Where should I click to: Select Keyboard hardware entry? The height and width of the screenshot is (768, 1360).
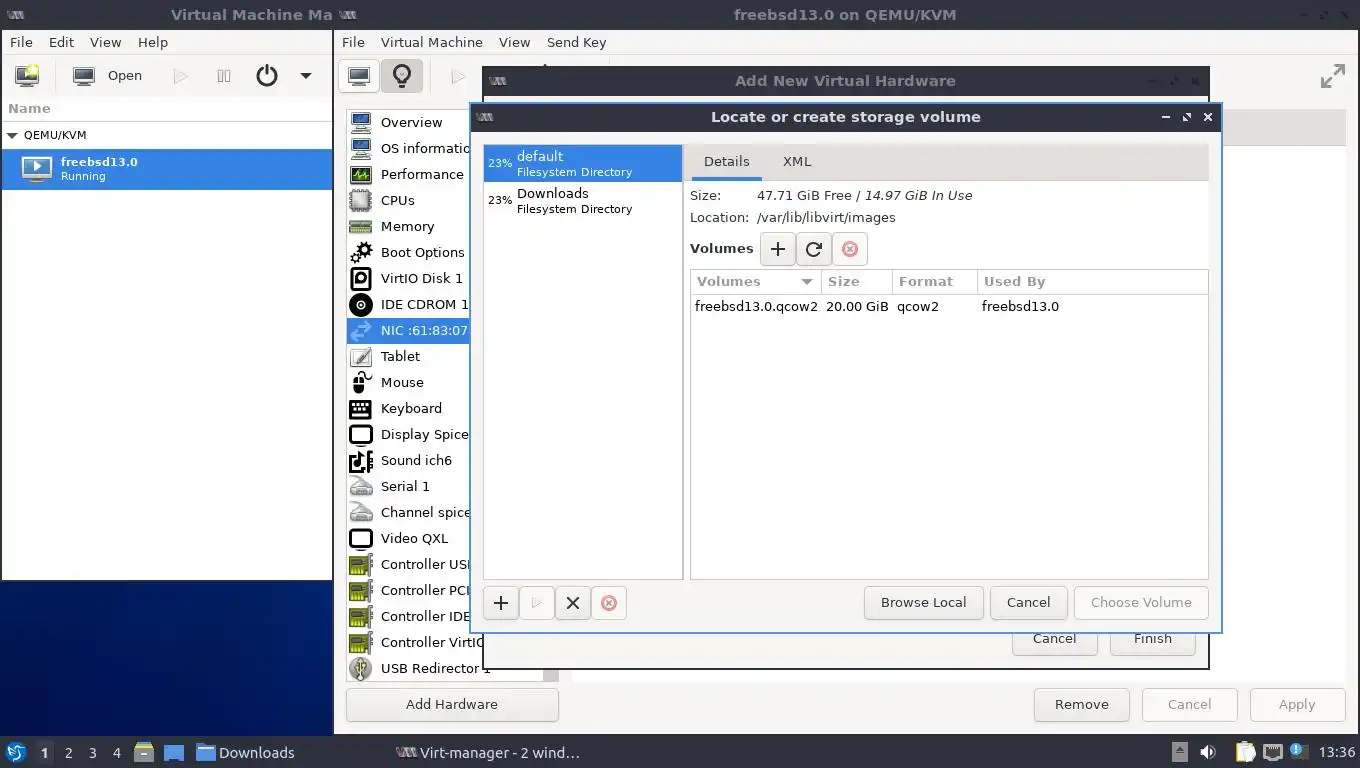coord(408,408)
